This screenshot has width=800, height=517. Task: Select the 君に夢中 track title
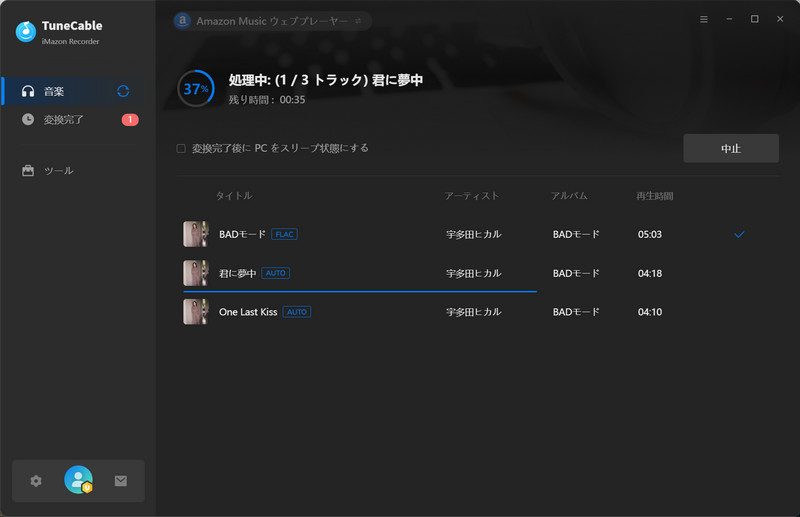click(238, 273)
